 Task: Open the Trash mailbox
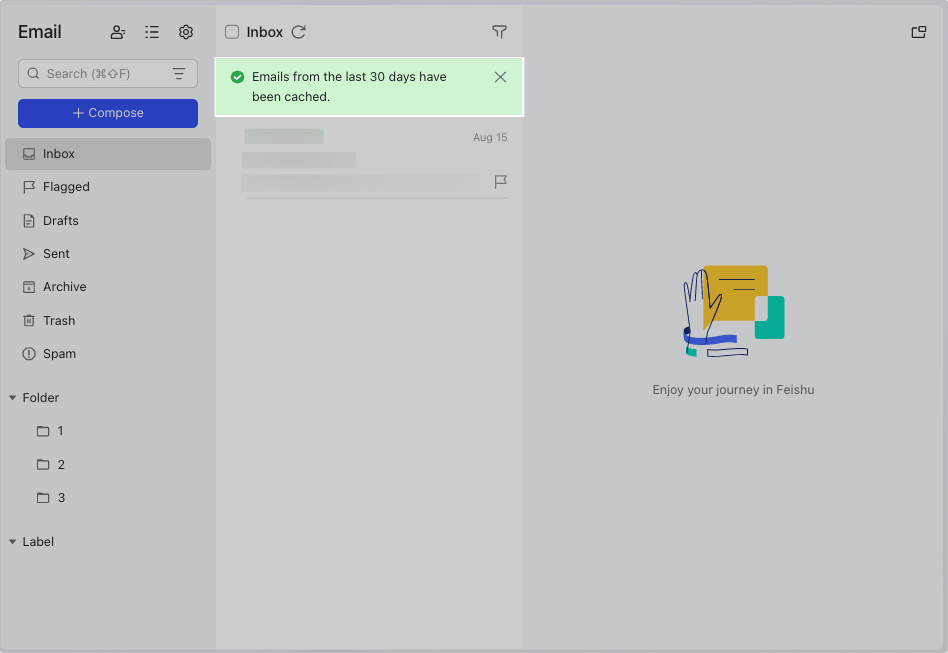(108, 320)
